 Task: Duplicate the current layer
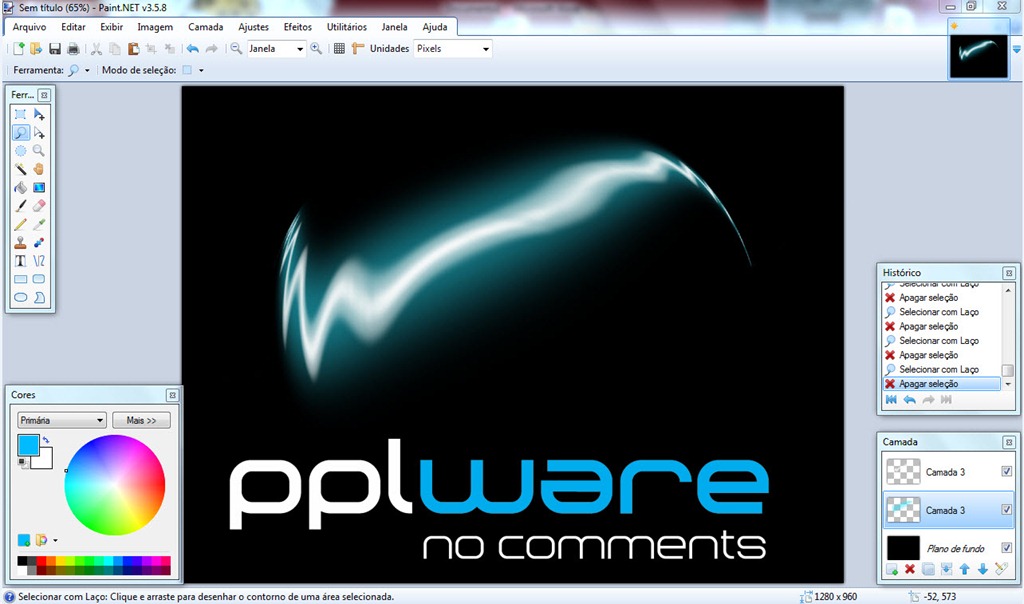point(928,569)
